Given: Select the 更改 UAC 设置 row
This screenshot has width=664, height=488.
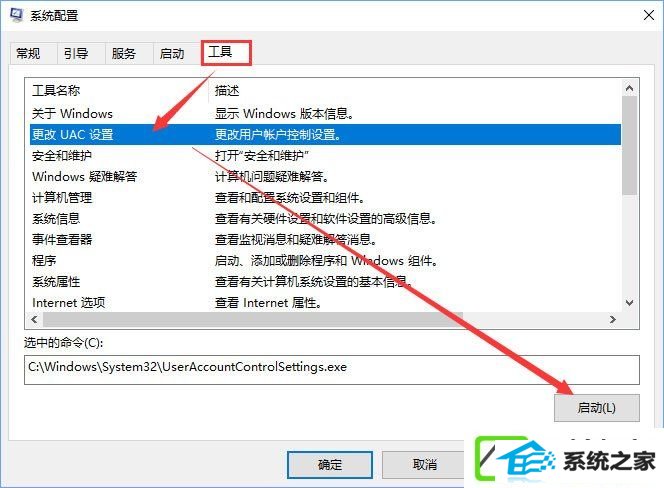Looking at the screenshot, I should [325, 135].
